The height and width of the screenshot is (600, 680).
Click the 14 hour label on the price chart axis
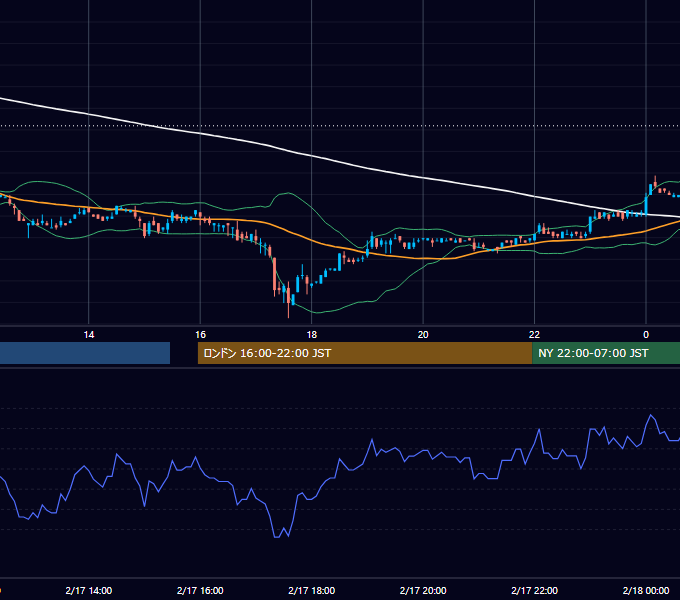88,335
